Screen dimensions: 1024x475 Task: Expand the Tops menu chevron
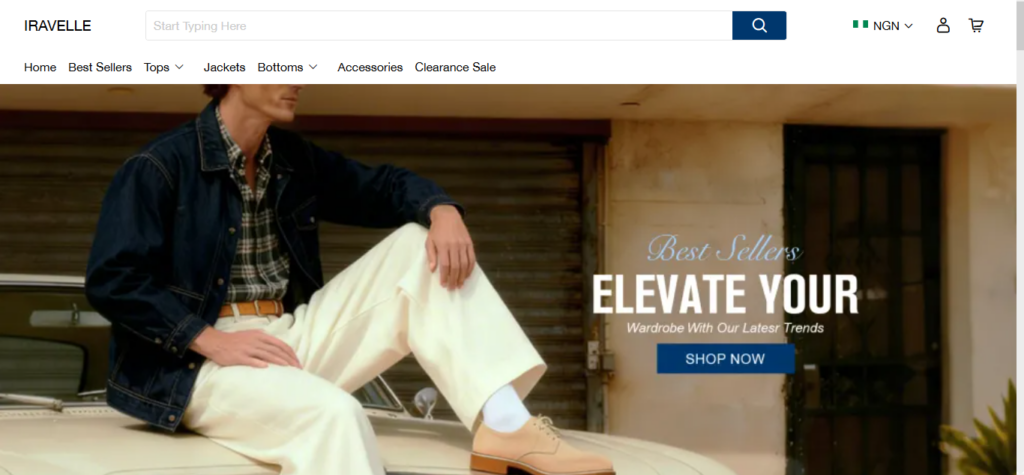pyautogui.click(x=179, y=67)
